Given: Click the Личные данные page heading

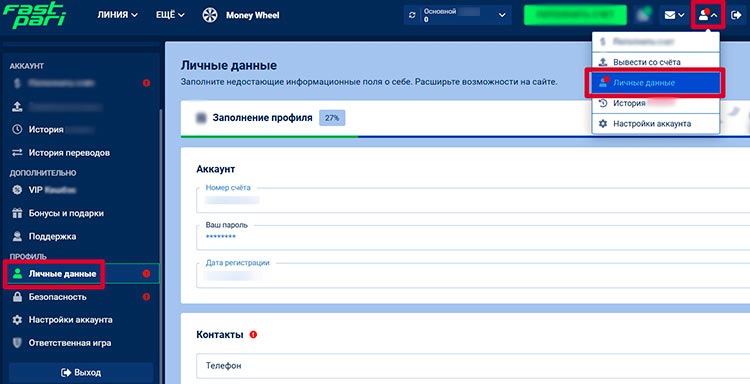Looking at the screenshot, I should [229, 66].
